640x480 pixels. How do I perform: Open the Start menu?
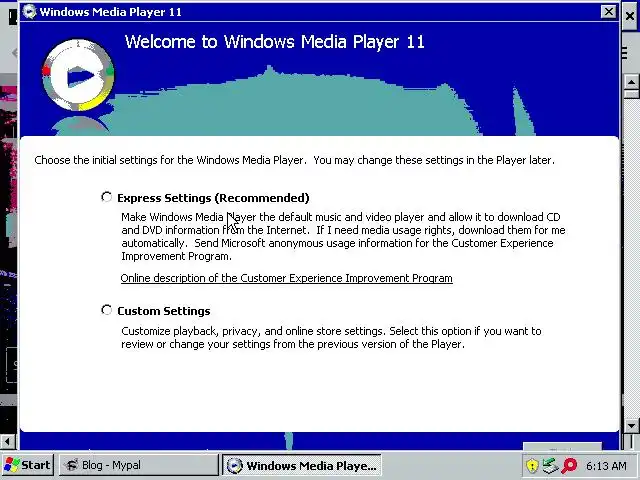coord(27,465)
